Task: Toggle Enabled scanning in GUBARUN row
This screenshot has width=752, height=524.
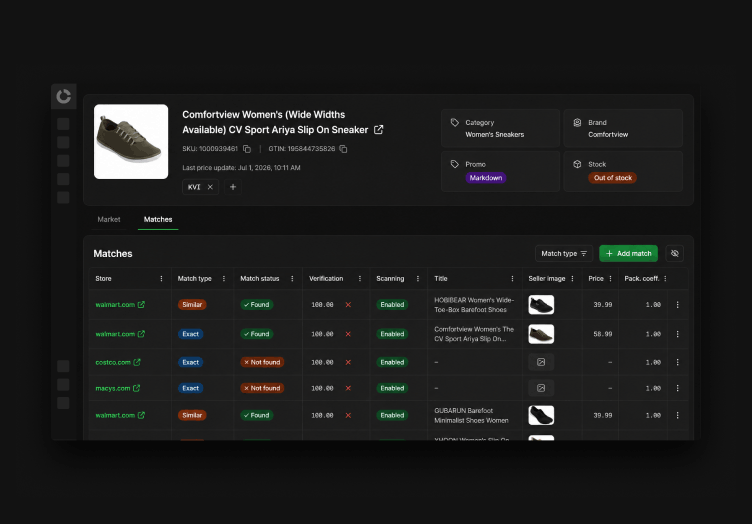Action: 392,416
